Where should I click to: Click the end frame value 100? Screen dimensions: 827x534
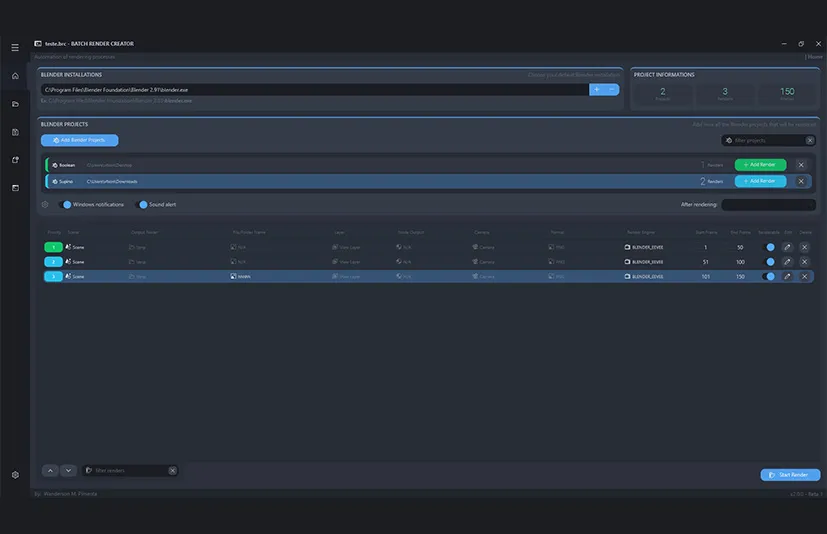tap(741, 262)
